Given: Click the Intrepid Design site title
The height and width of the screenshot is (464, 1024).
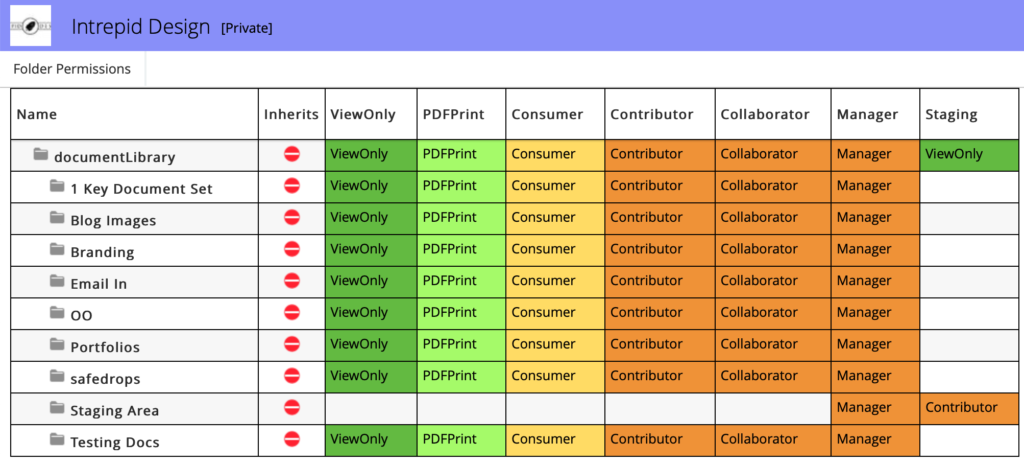Looking at the screenshot, I should click(x=141, y=27).
